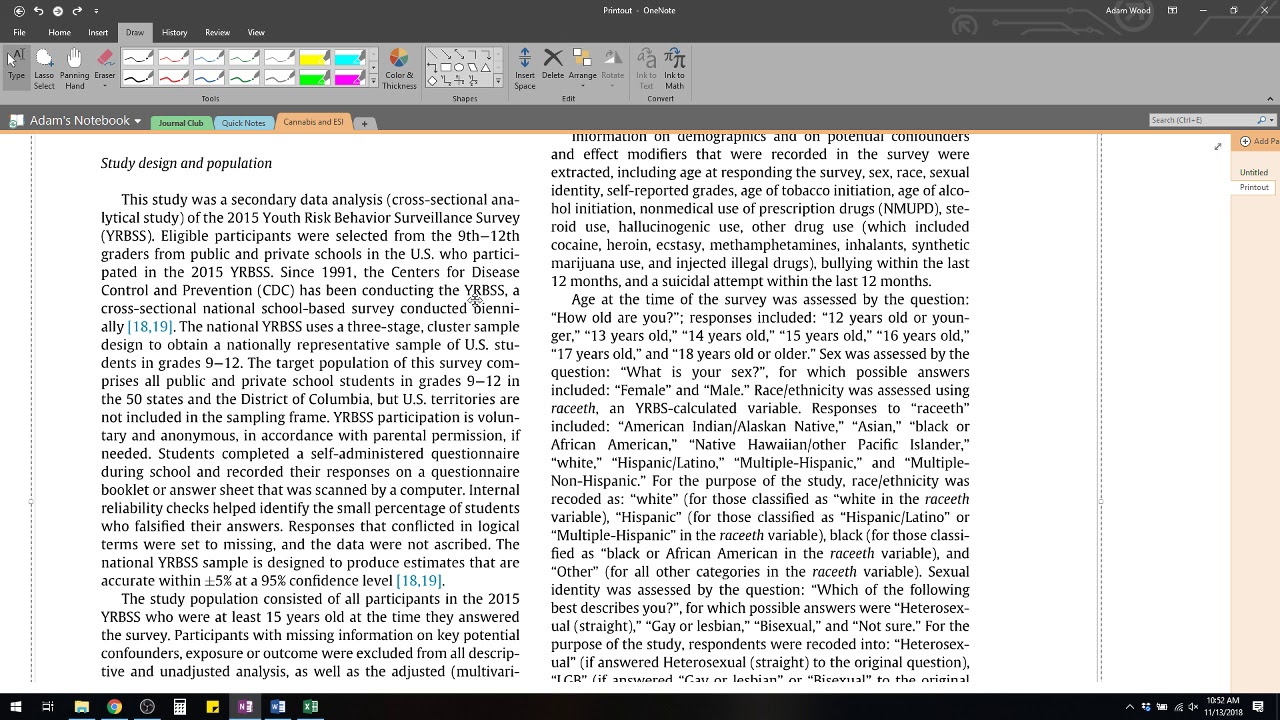Choose the Panning Hand tool
Viewport: 1280px width, 720px height.
[74, 68]
